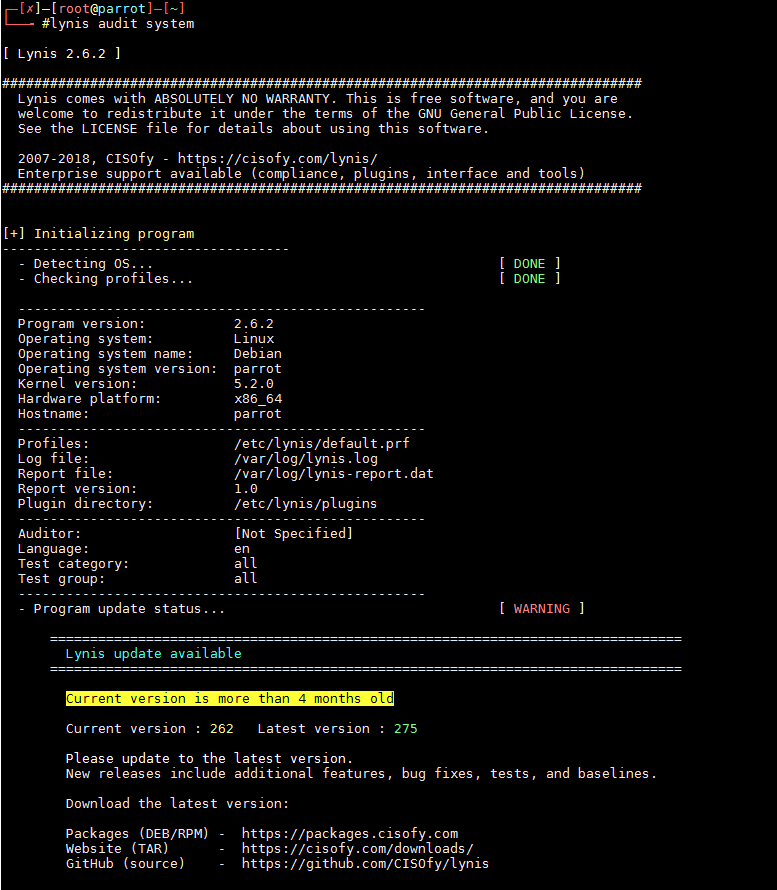Click the 'Plugin directory:' label
The width and height of the screenshot is (777, 890).
[85, 503]
